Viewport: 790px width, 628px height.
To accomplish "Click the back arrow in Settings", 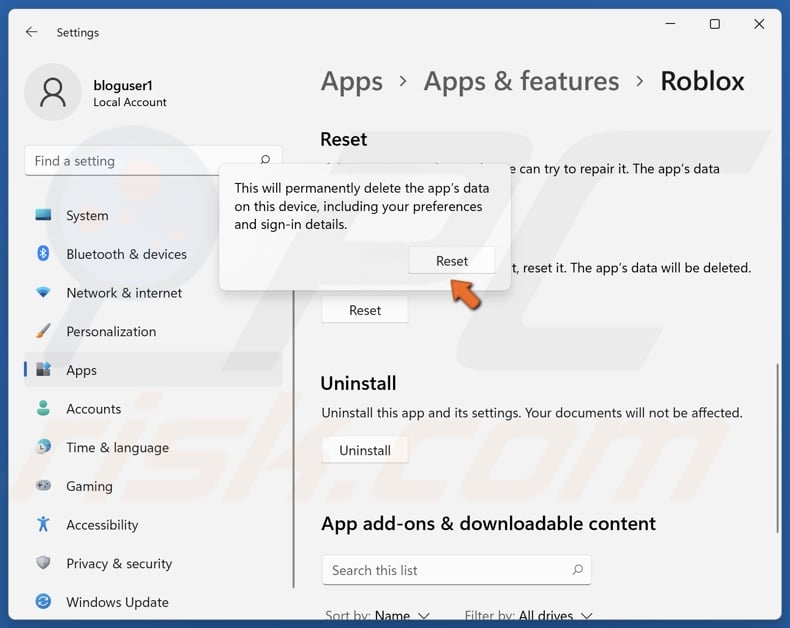I will (32, 32).
